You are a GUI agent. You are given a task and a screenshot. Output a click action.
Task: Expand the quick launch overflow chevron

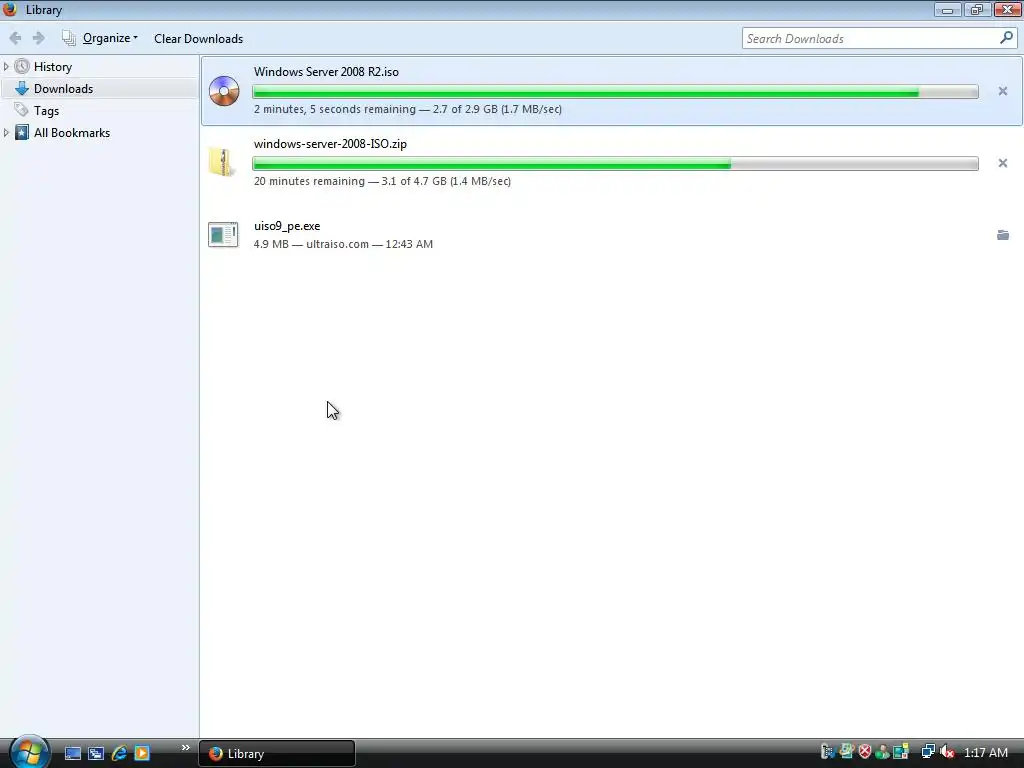coord(185,747)
